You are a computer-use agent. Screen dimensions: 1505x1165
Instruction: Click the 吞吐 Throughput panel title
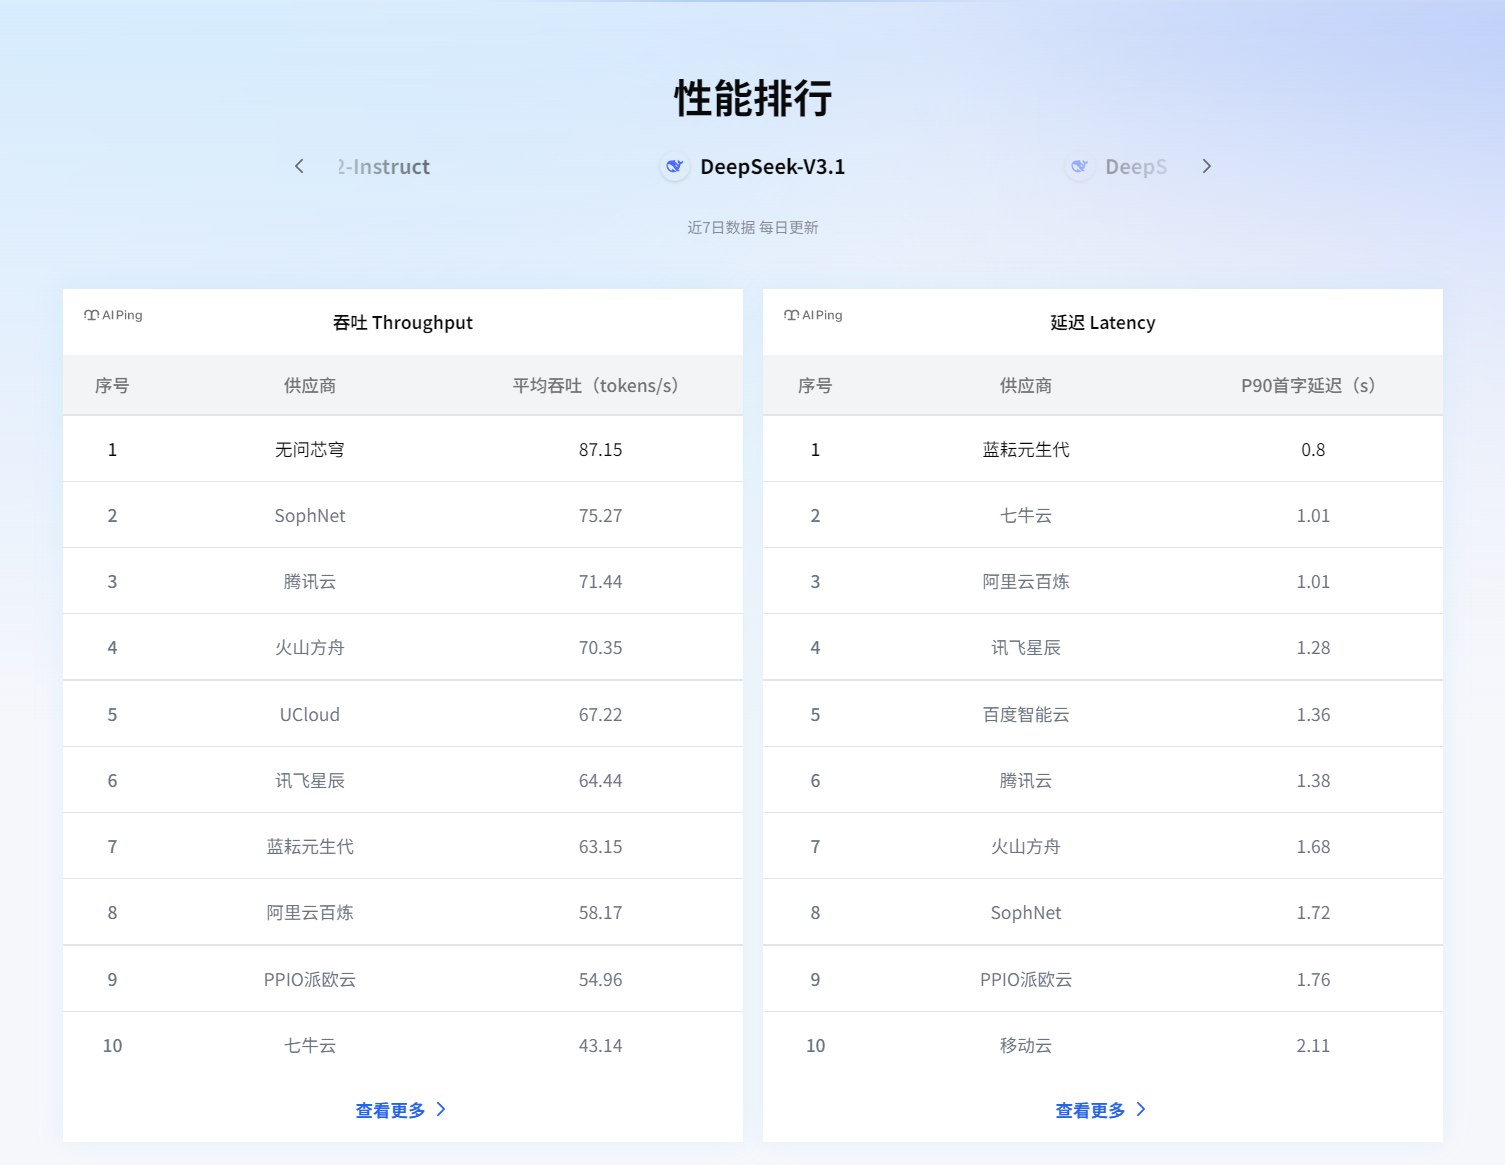[x=403, y=322]
